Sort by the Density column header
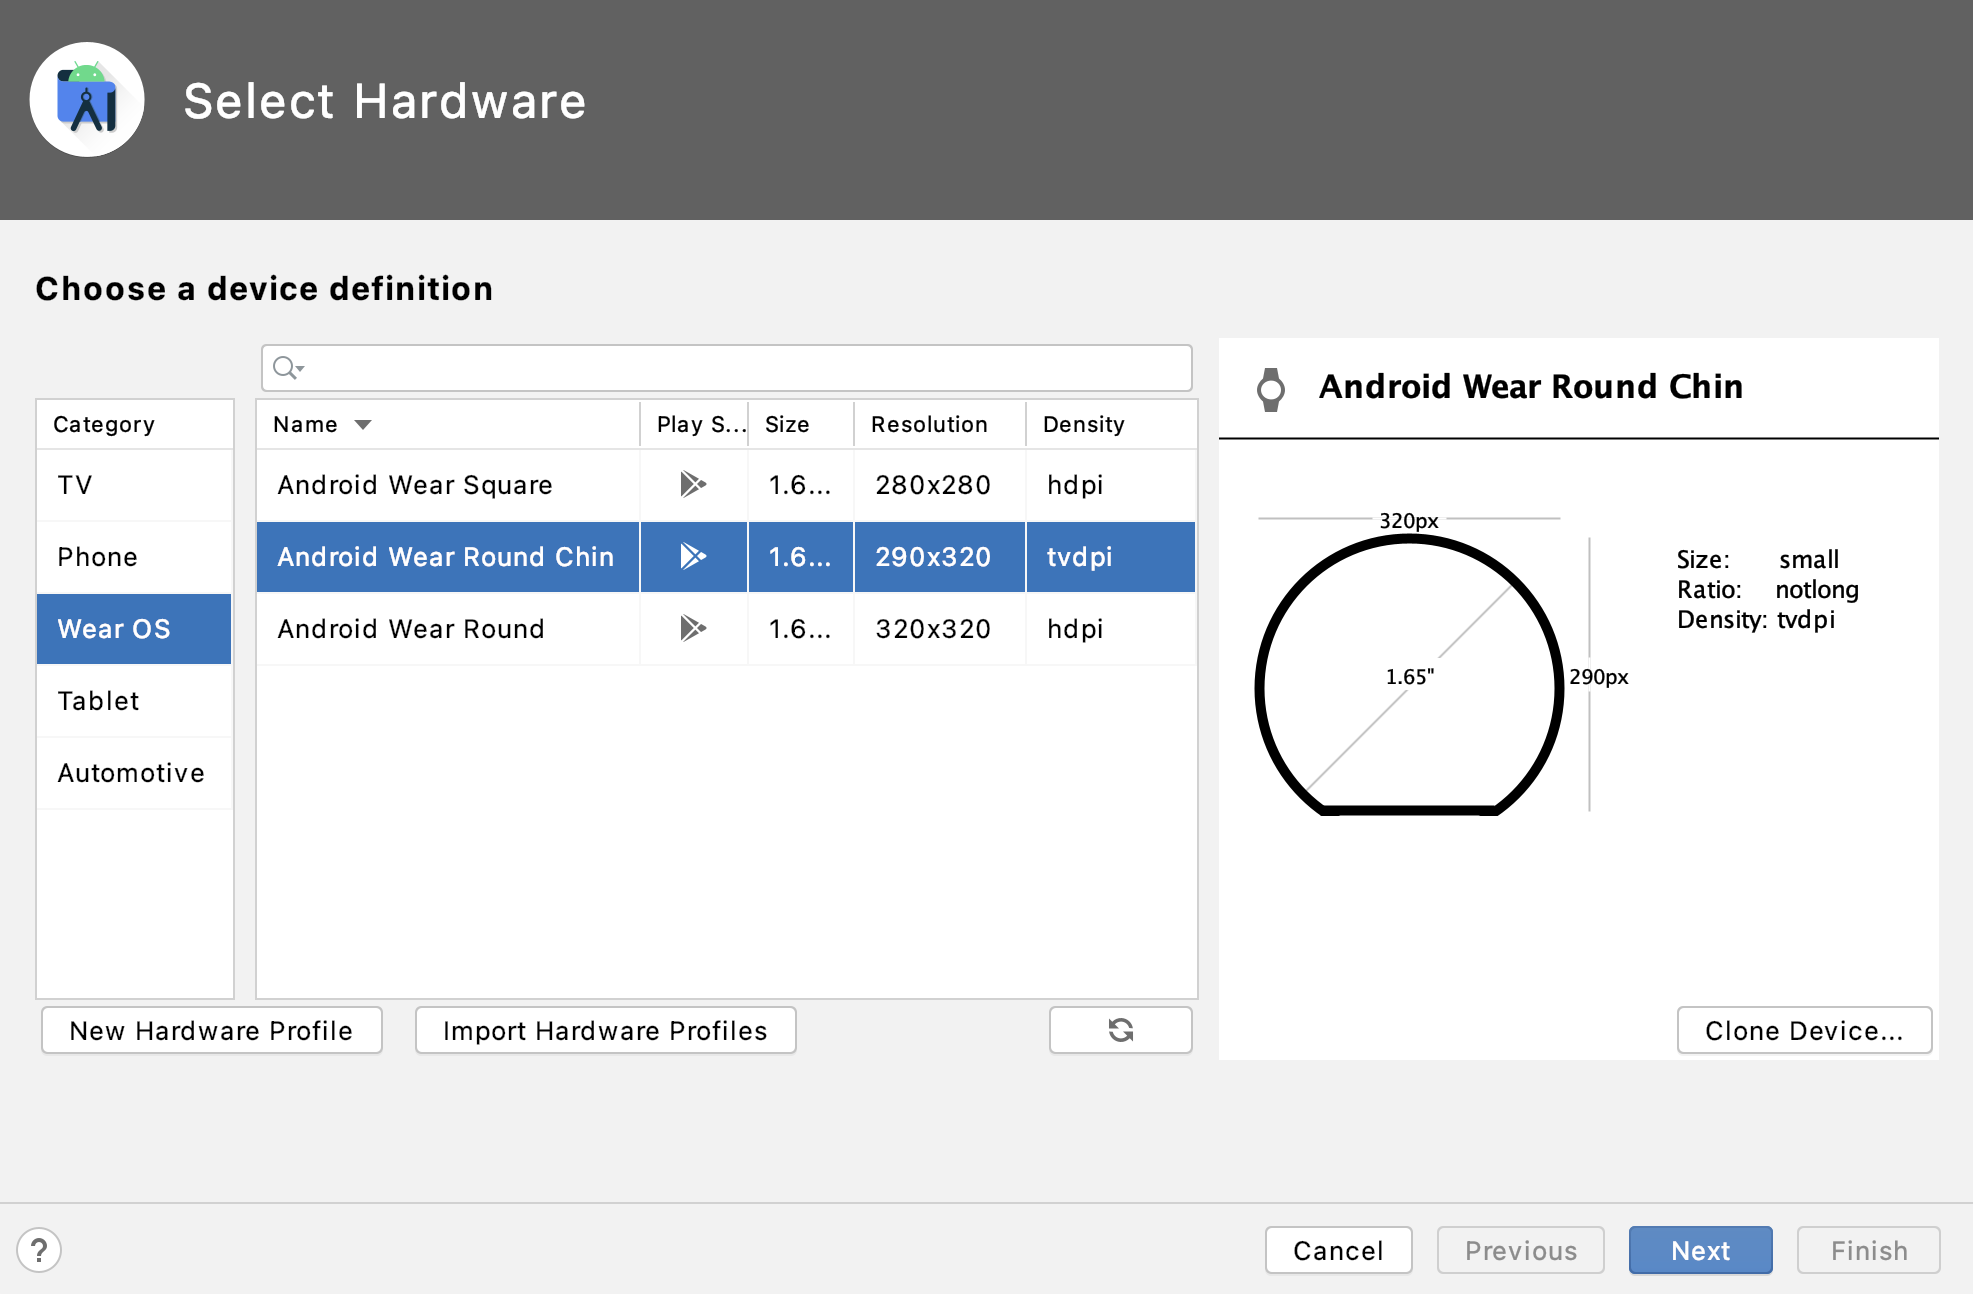This screenshot has width=1973, height=1294. 1083,425
